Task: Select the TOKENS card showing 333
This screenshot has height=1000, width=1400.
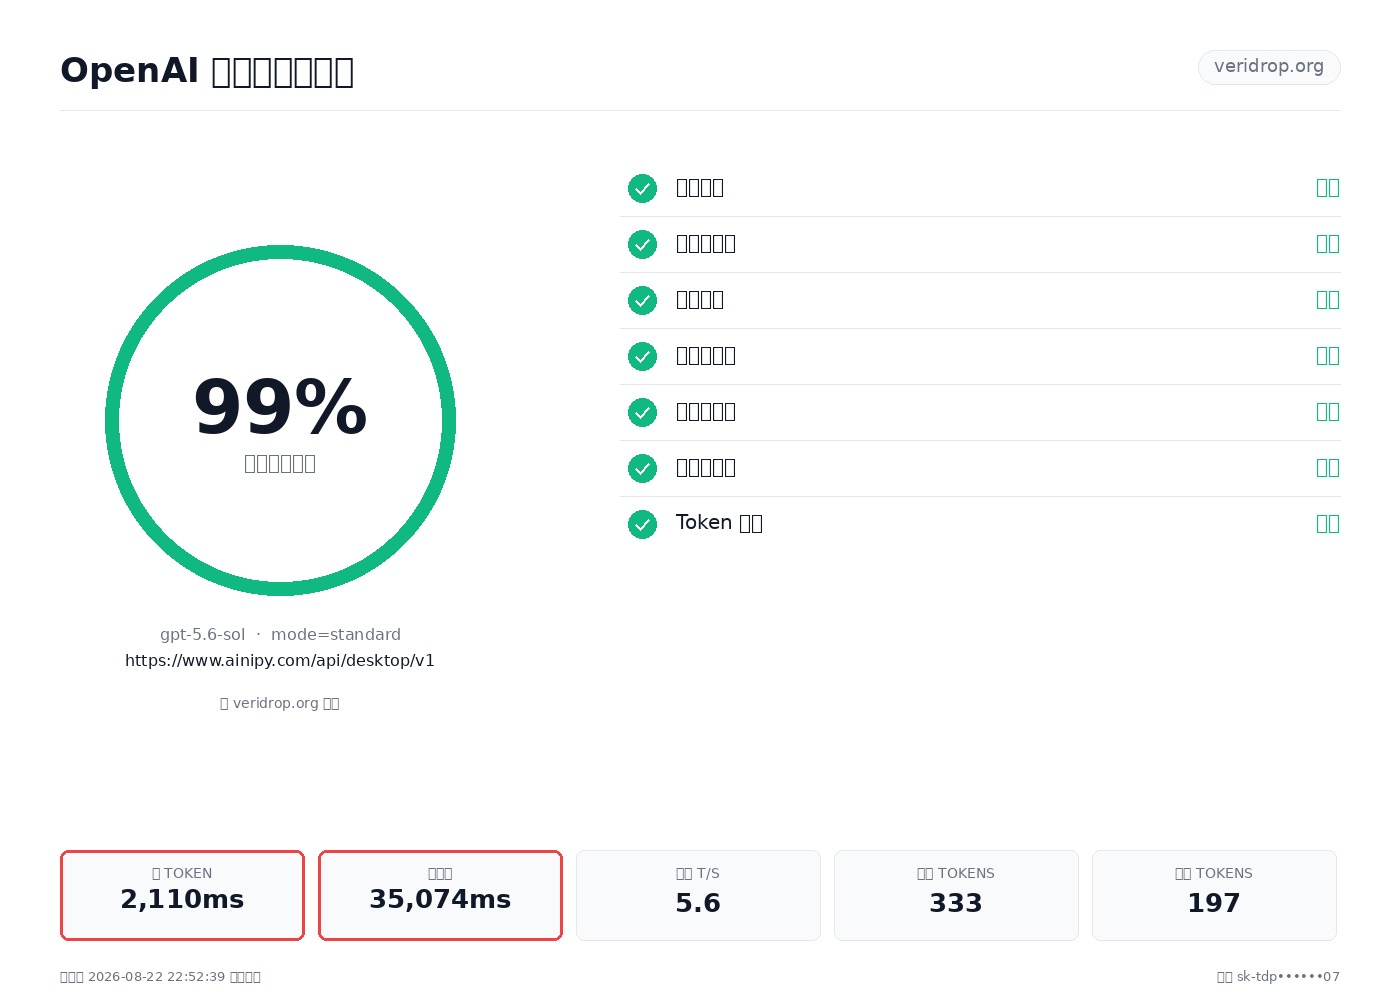Action: pos(956,895)
